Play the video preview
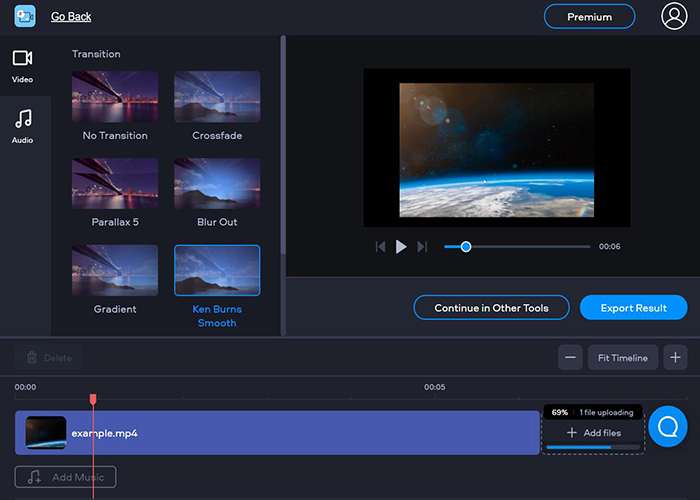 click(x=401, y=246)
